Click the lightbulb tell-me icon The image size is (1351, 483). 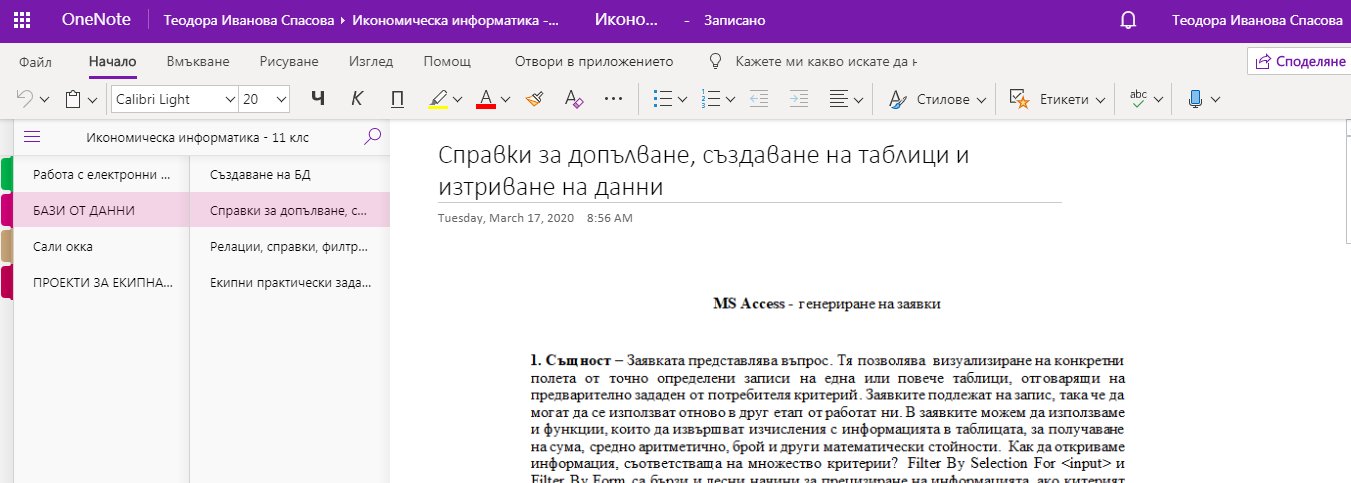click(x=715, y=61)
